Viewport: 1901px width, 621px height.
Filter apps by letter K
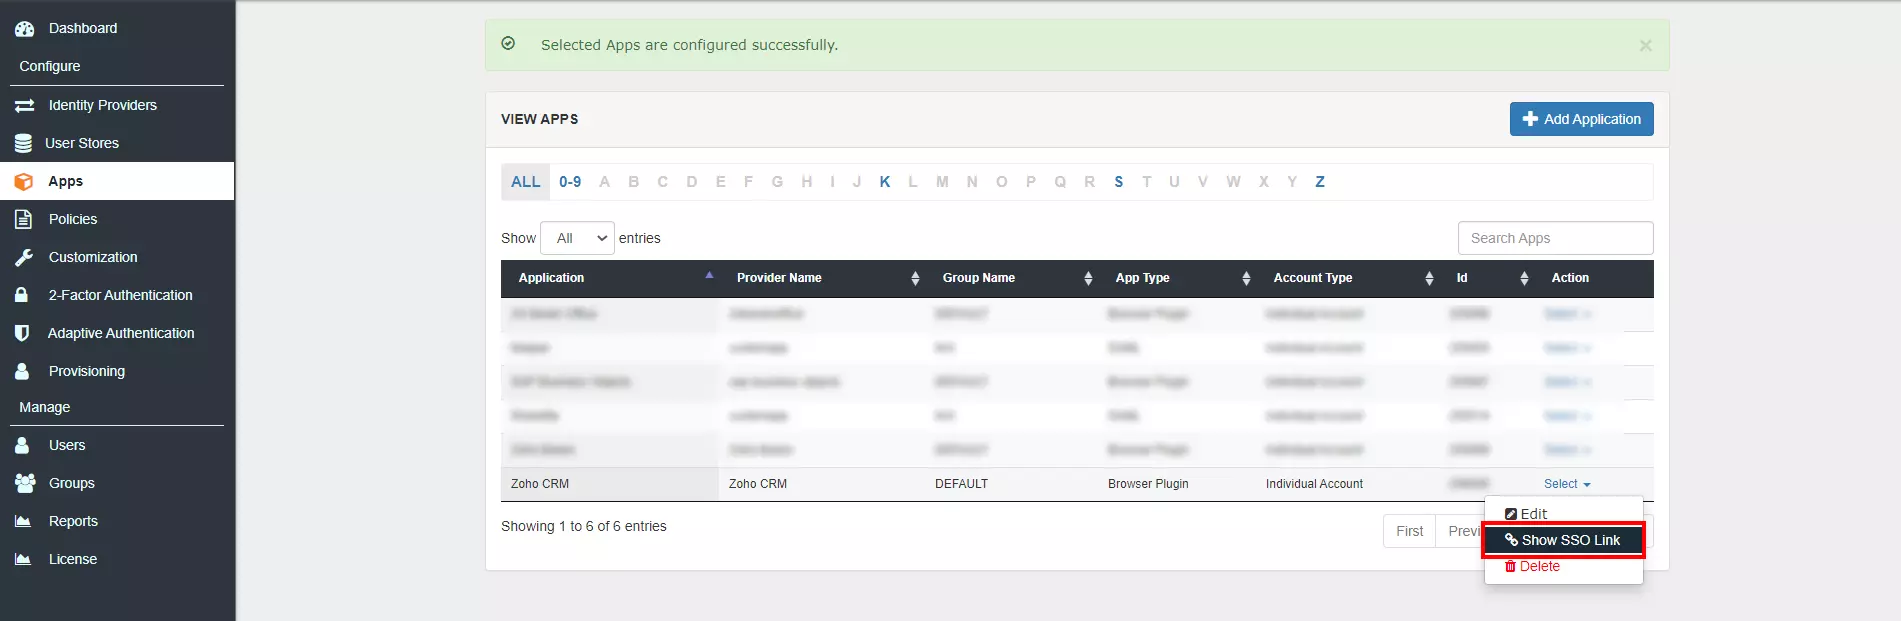tap(885, 182)
